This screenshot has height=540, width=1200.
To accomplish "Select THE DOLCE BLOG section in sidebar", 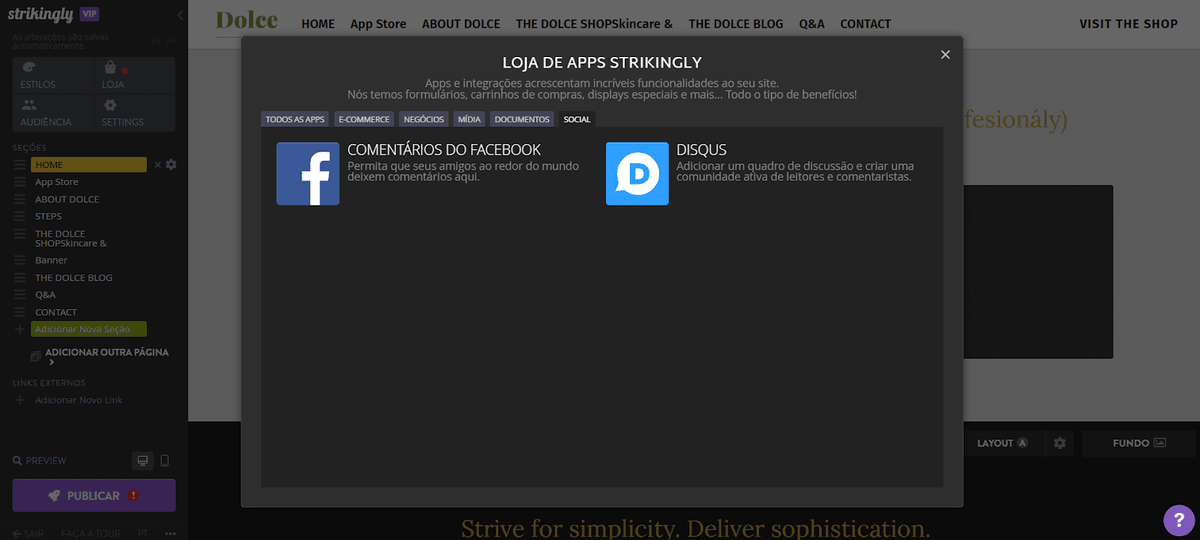I will tap(74, 277).
